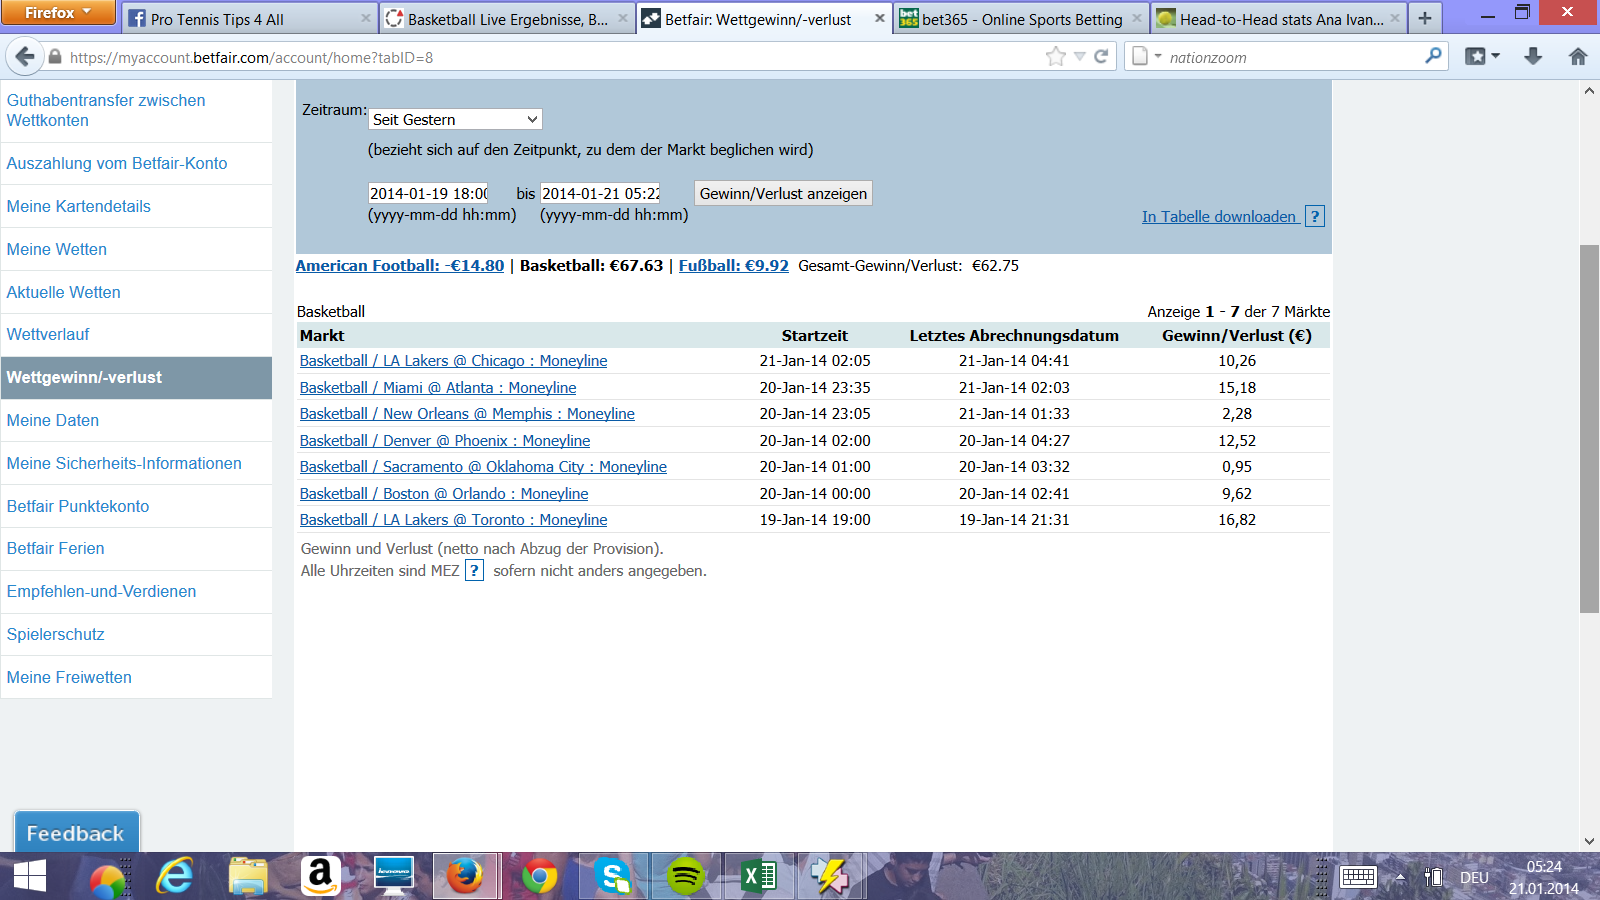Open Meine Wetten in the sidebar
This screenshot has width=1600, height=900.
(x=136, y=249)
